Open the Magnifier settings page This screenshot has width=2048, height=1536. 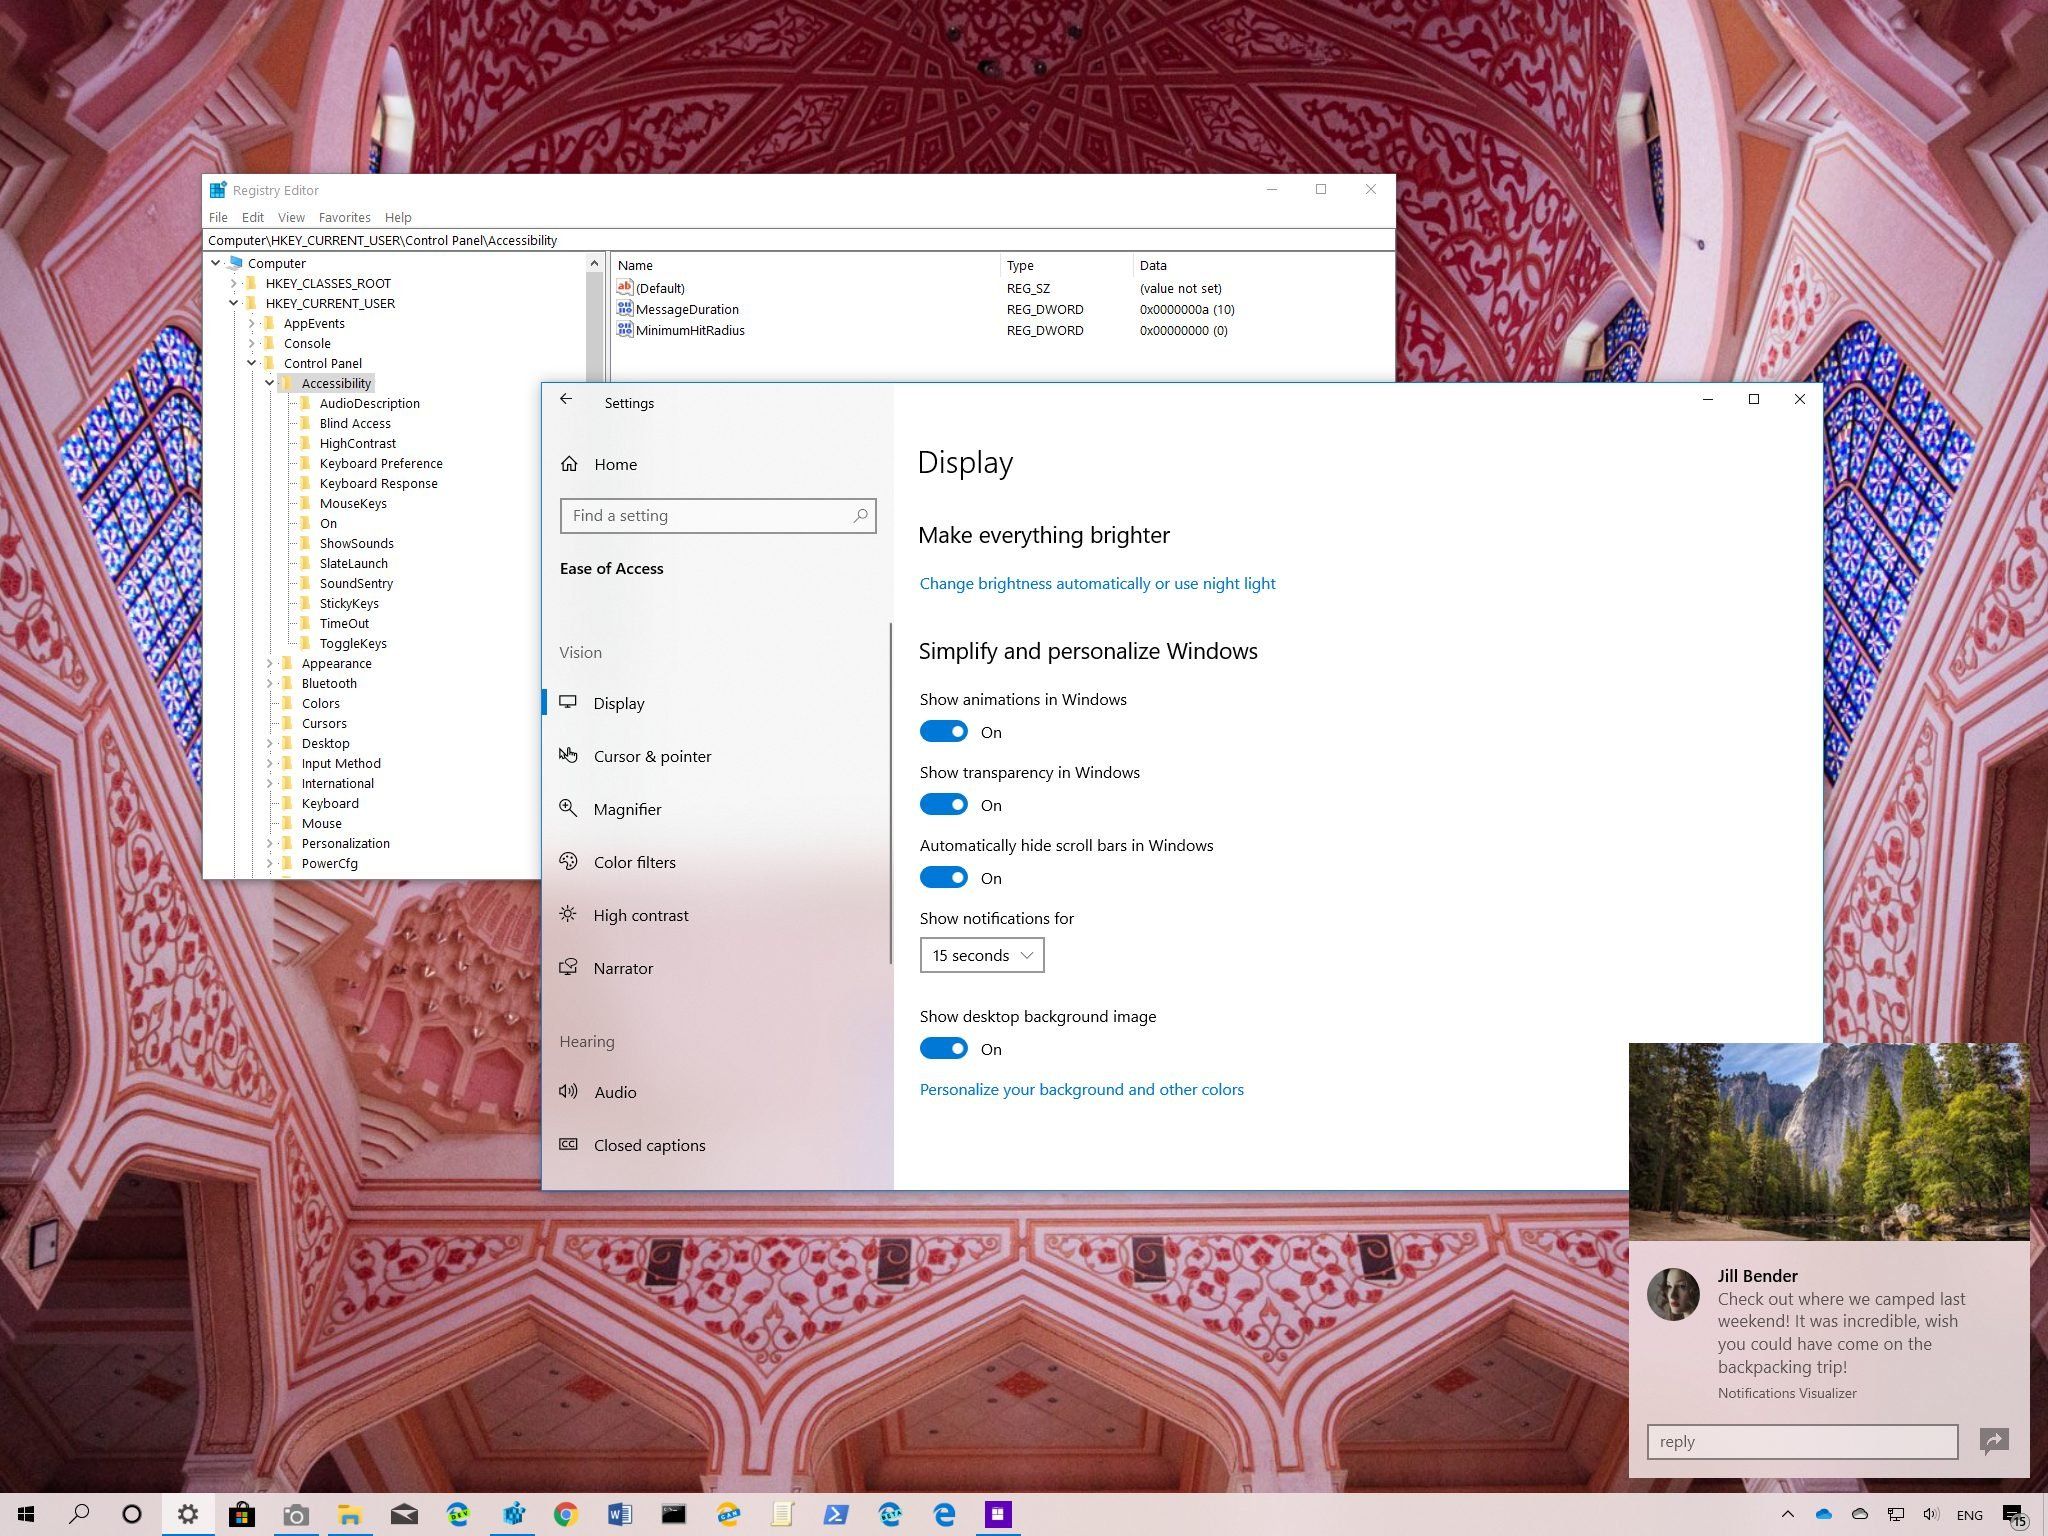(x=626, y=809)
